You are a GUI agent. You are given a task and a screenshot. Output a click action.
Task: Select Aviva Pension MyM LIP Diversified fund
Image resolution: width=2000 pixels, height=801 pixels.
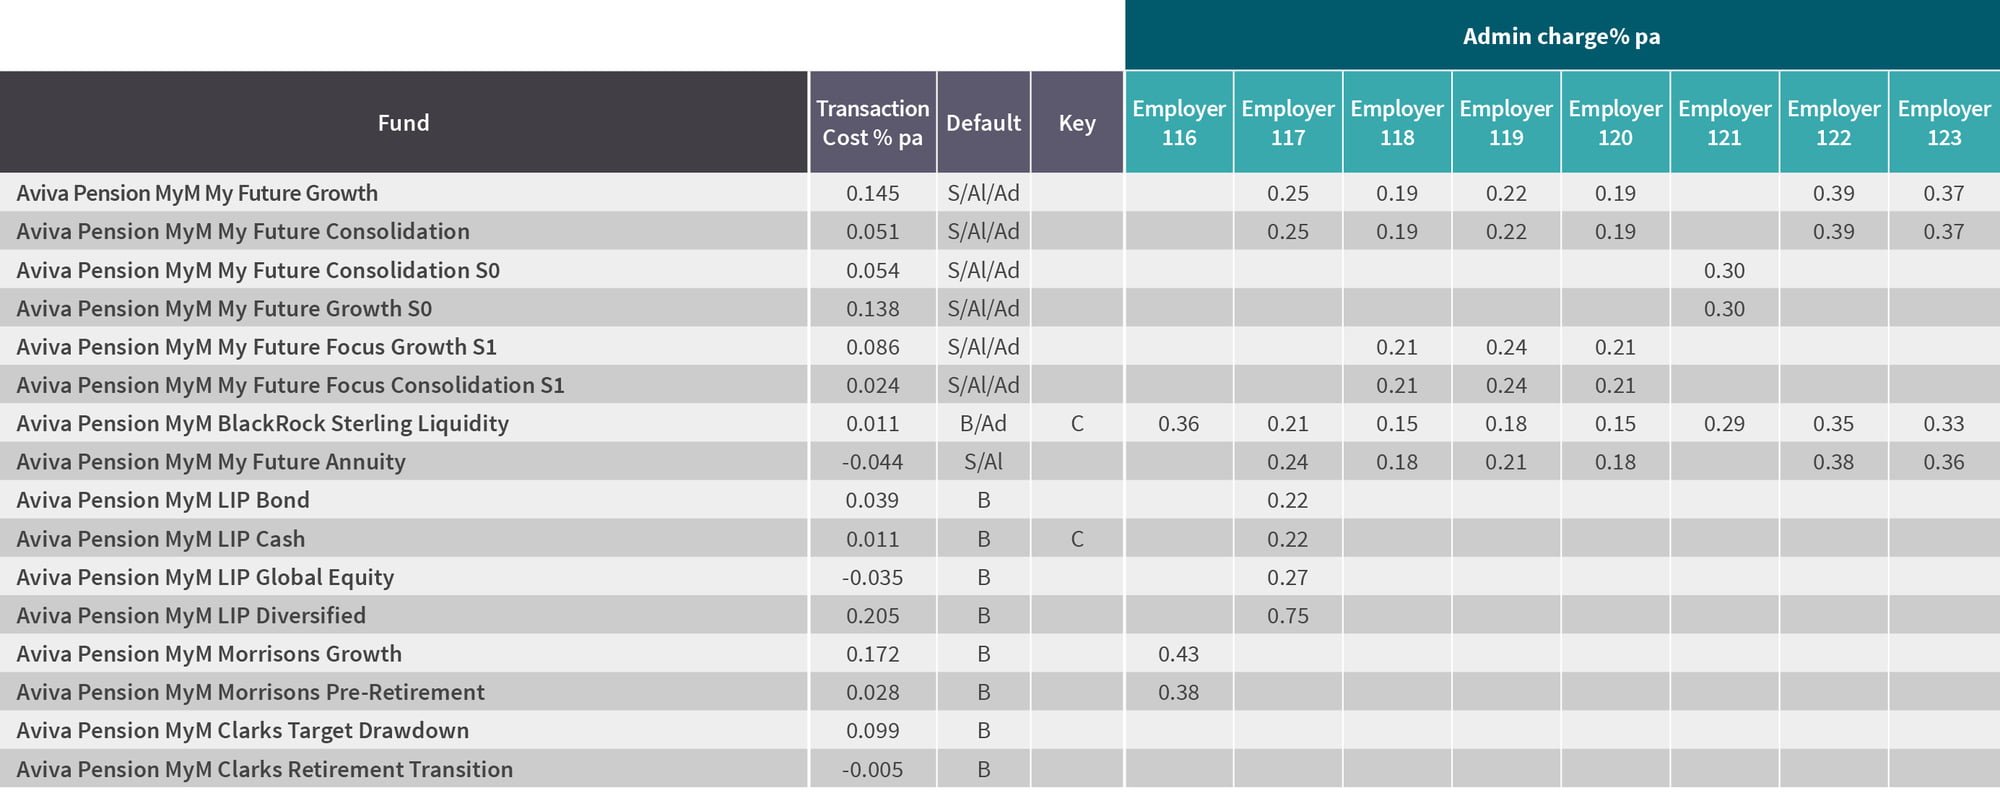(191, 616)
